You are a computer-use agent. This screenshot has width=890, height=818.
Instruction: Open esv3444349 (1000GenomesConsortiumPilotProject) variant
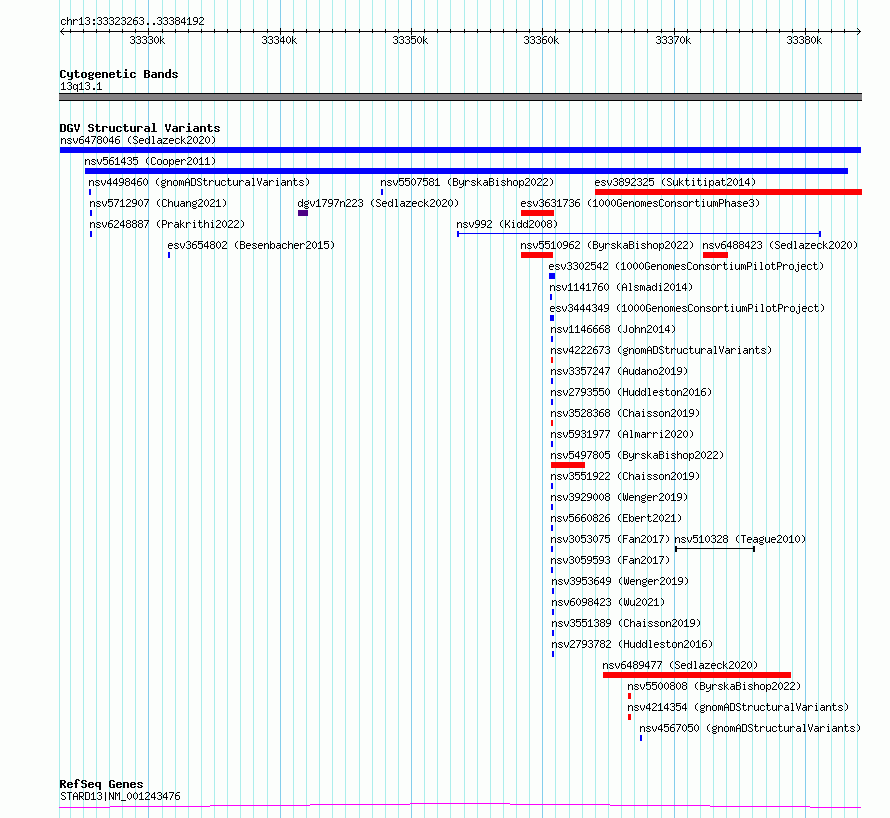tap(687, 308)
